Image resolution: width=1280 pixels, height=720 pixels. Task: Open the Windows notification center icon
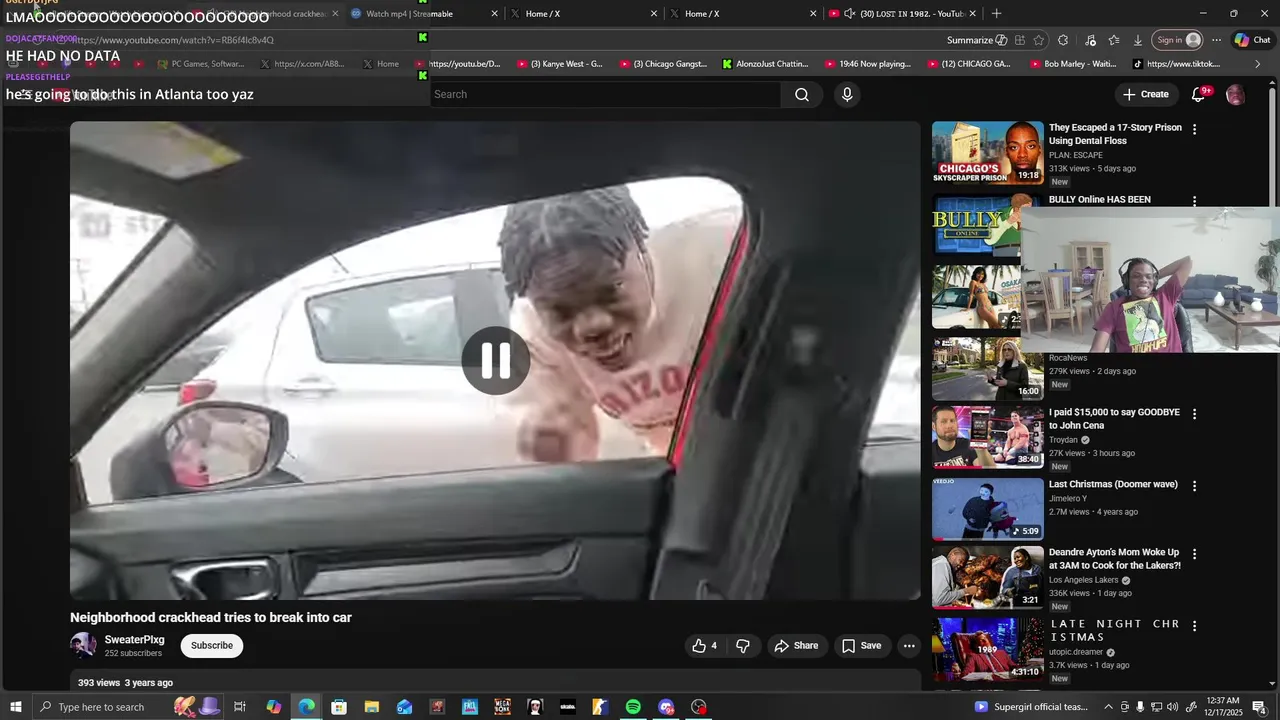[x=1259, y=707]
